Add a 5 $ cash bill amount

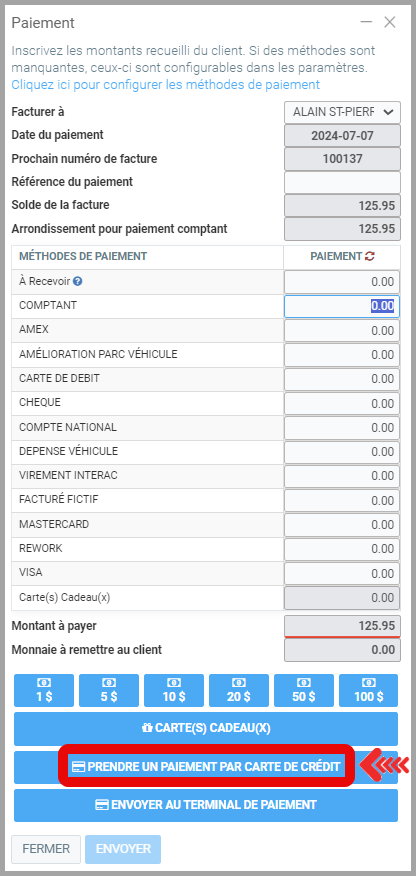coord(109,691)
